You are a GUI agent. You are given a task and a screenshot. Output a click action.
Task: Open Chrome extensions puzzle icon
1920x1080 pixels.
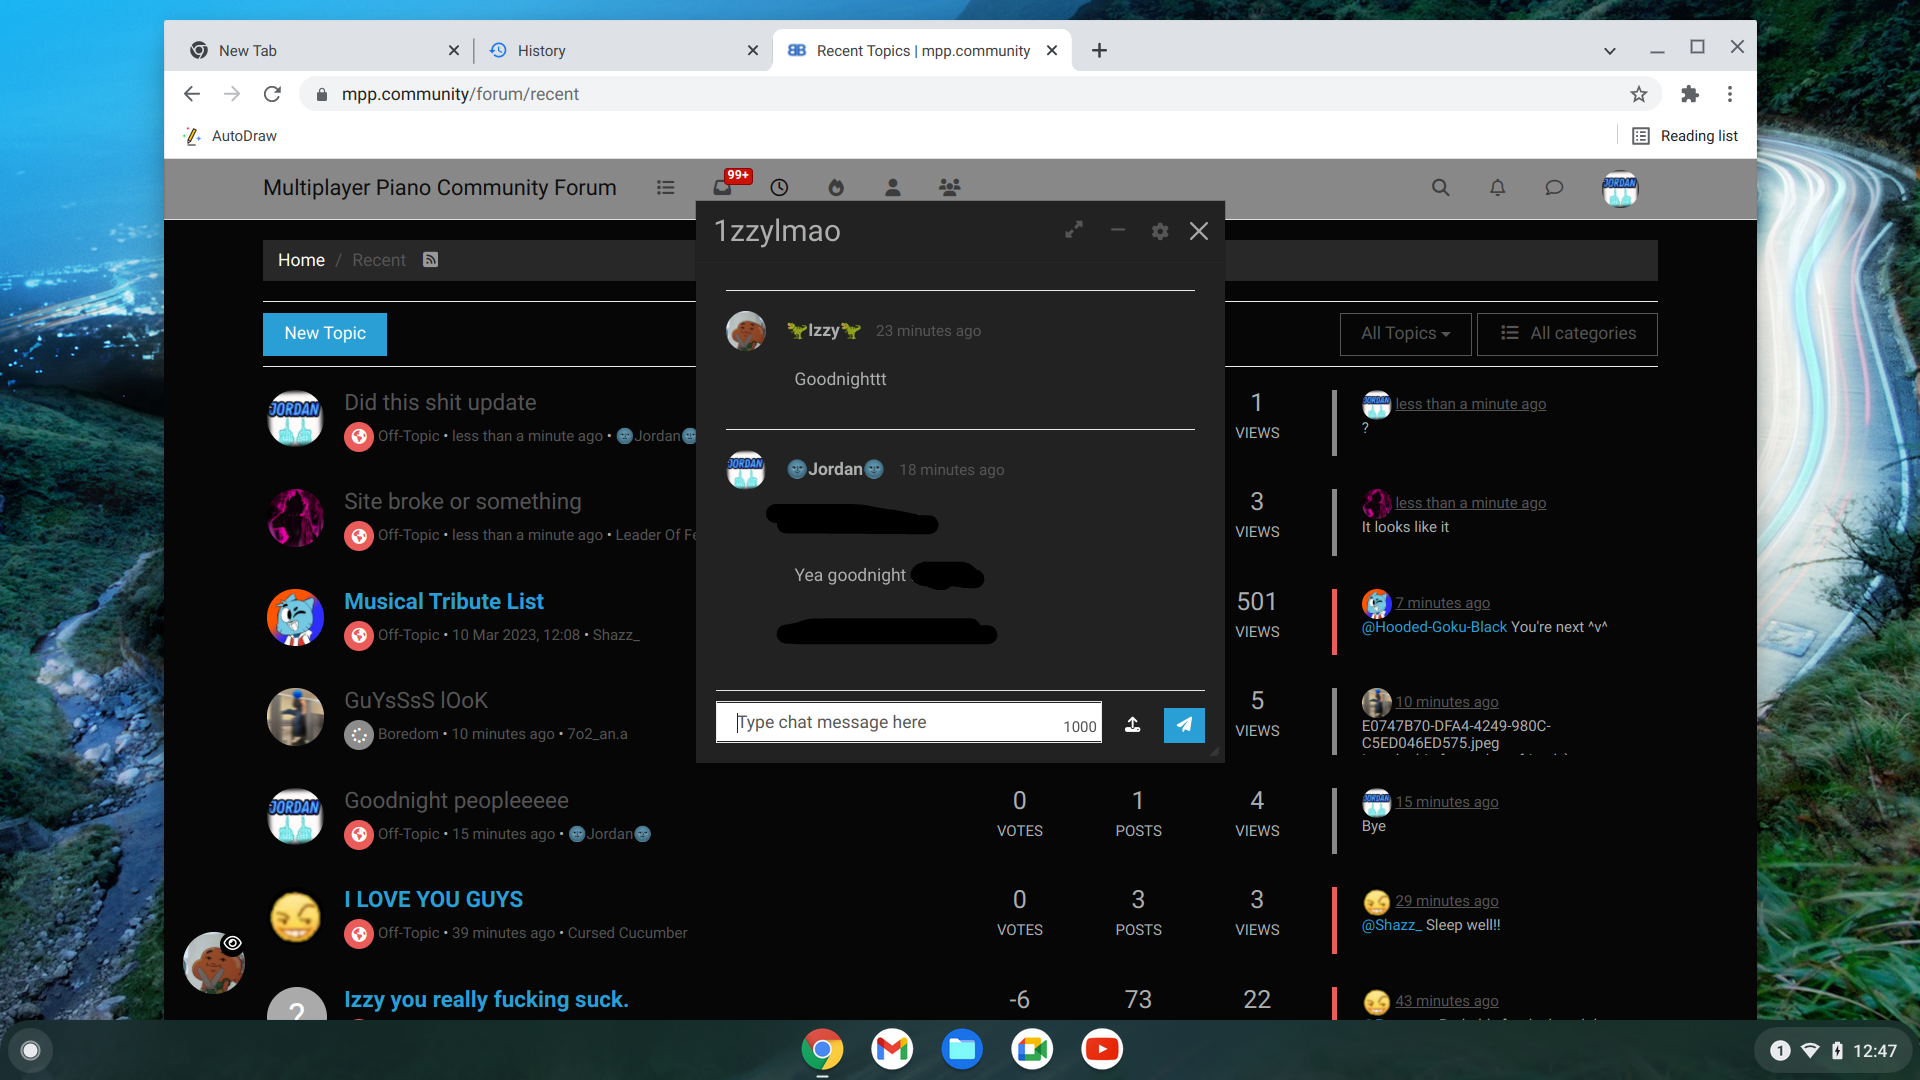pyautogui.click(x=1689, y=94)
